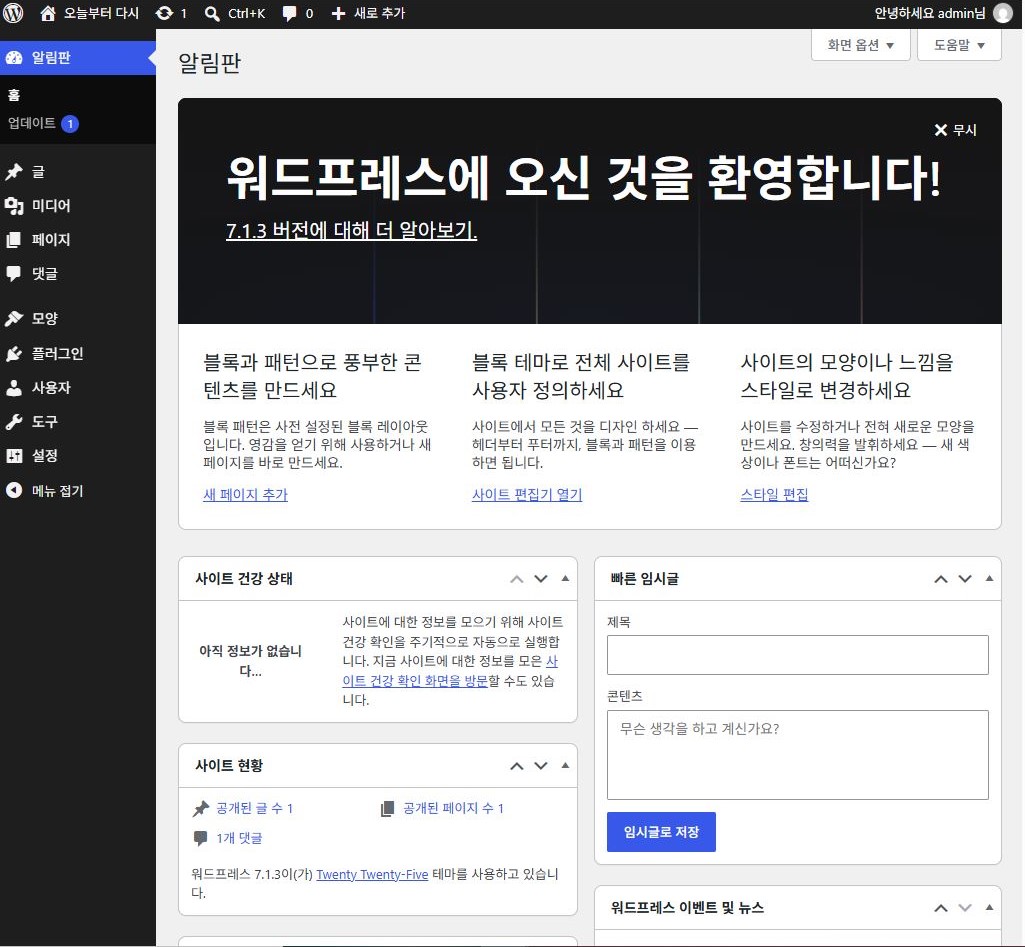Click speech bubble icon beside 댓글
This screenshot has width=1025, height=947.
pyautogui.click(x=14, y=274)
